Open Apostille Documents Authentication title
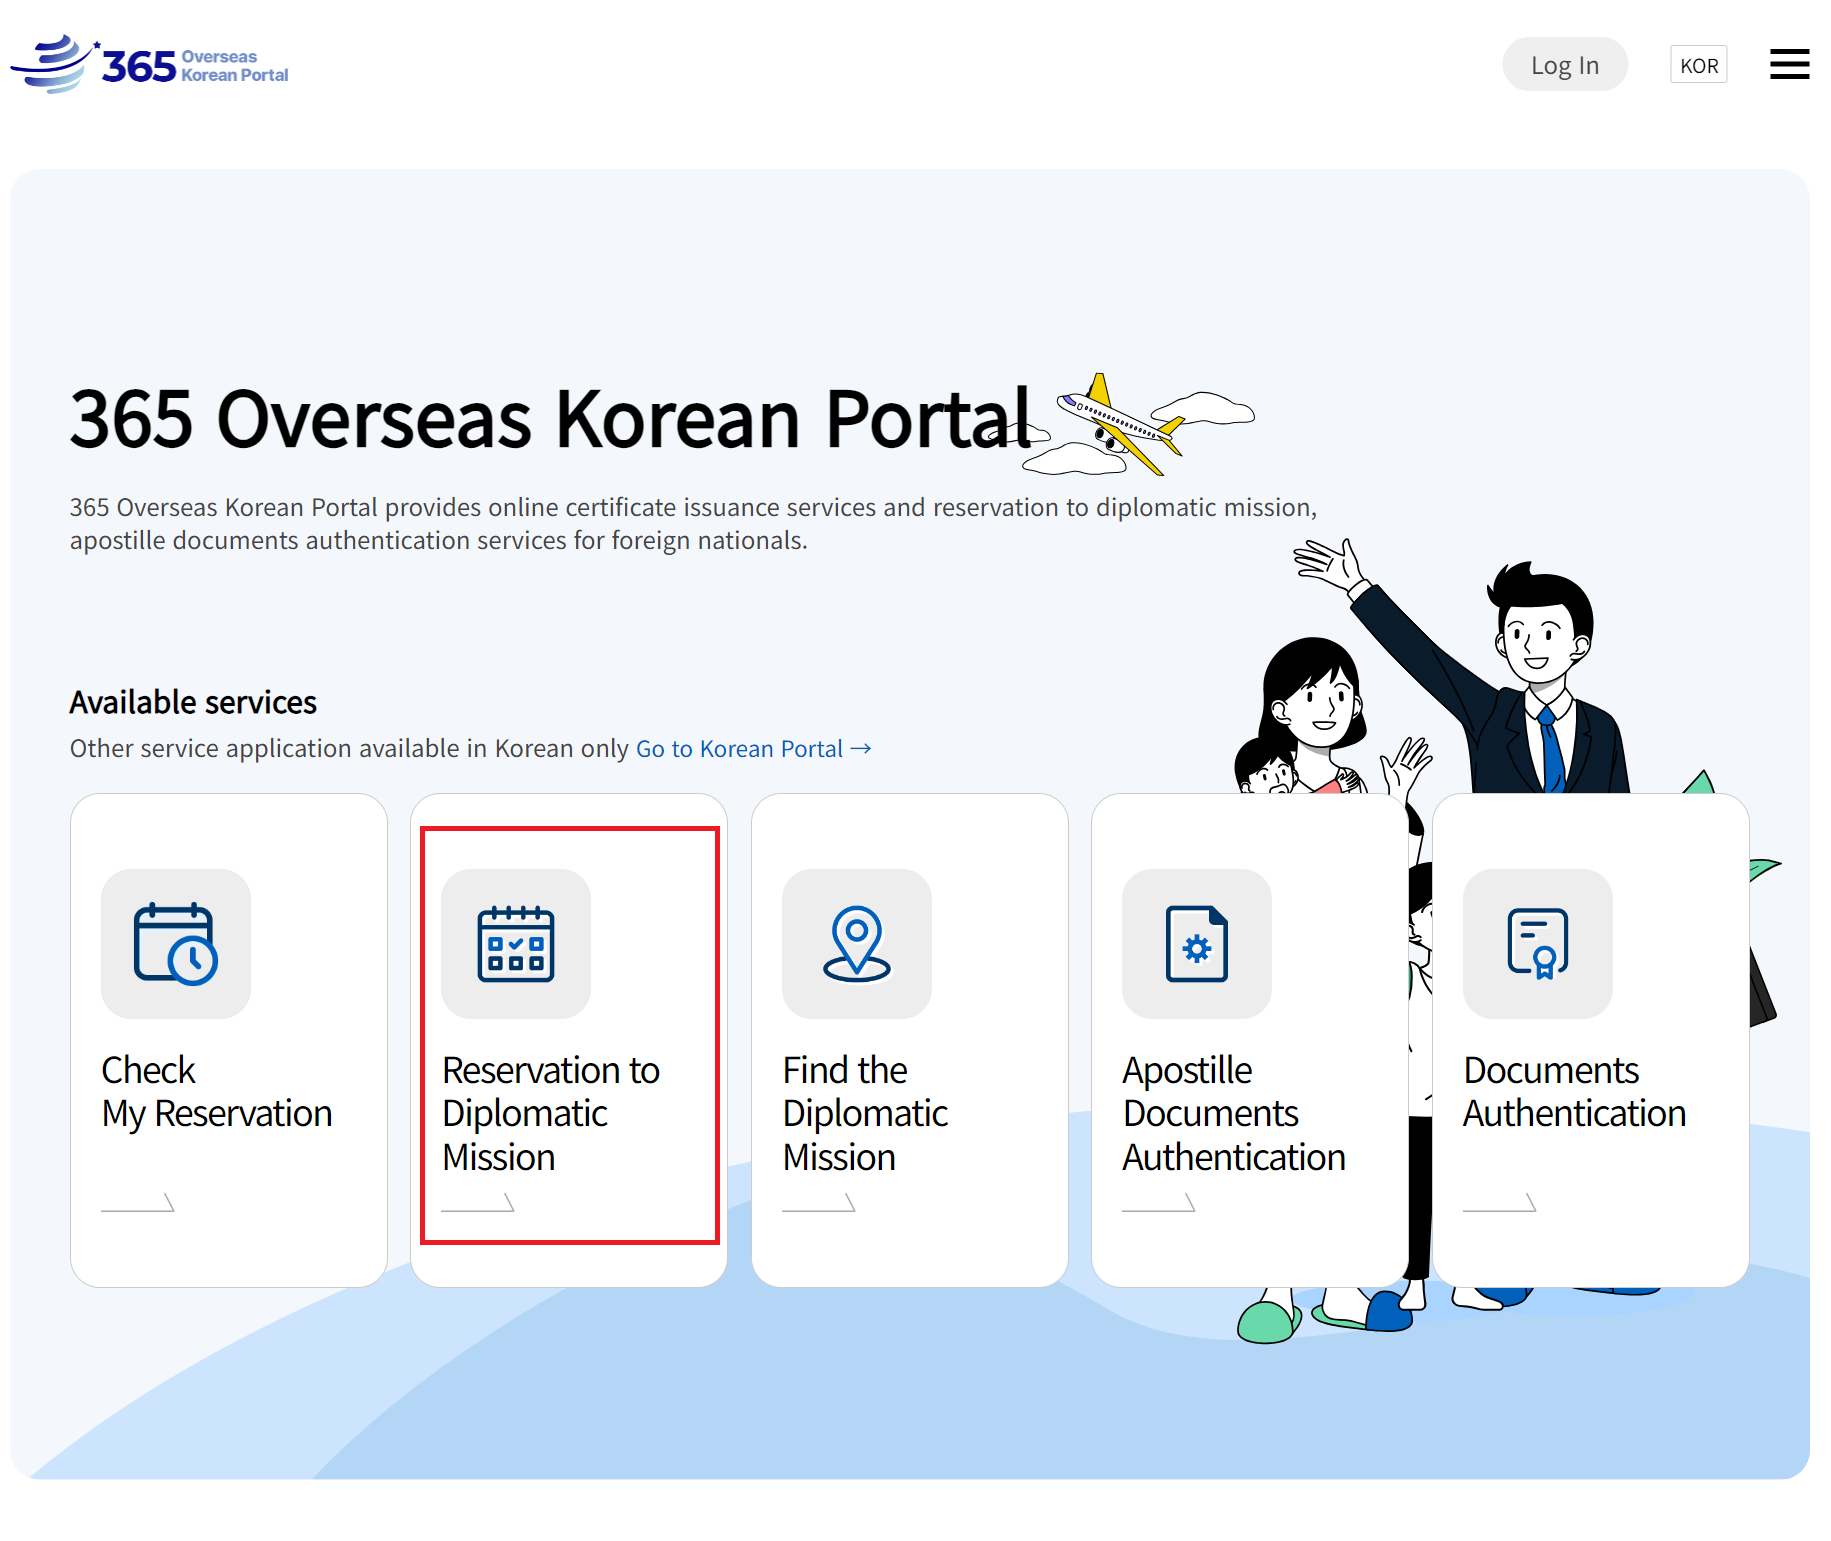The image size is (1831, 1541). tap(1234, 1114)
